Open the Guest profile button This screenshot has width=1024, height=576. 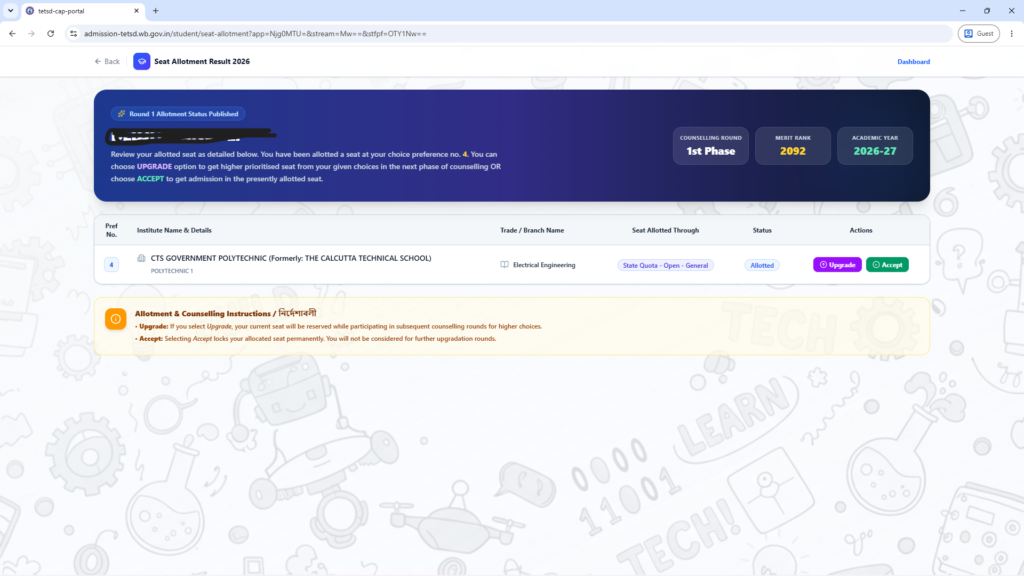[978, 33]
